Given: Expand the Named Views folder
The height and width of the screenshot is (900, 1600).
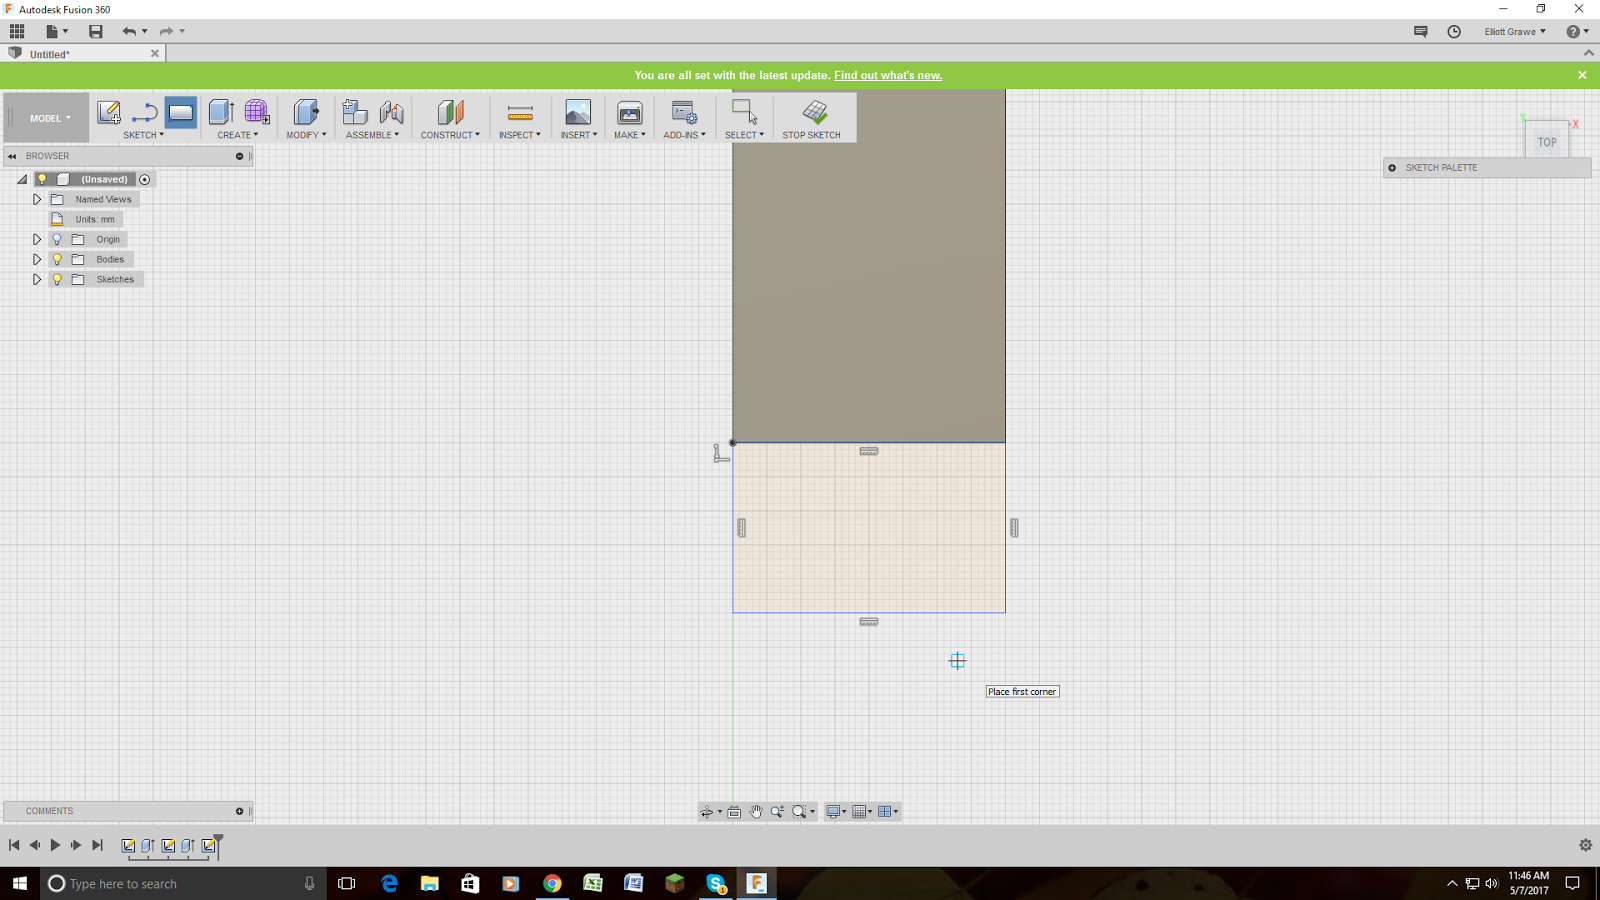Looking at the screenshot, I should [x=37, y=199].
